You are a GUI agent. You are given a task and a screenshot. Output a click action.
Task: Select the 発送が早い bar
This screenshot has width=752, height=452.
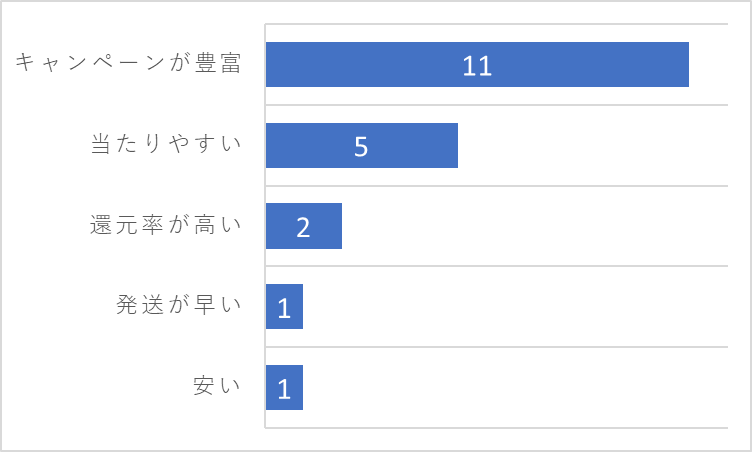[284, 307]
